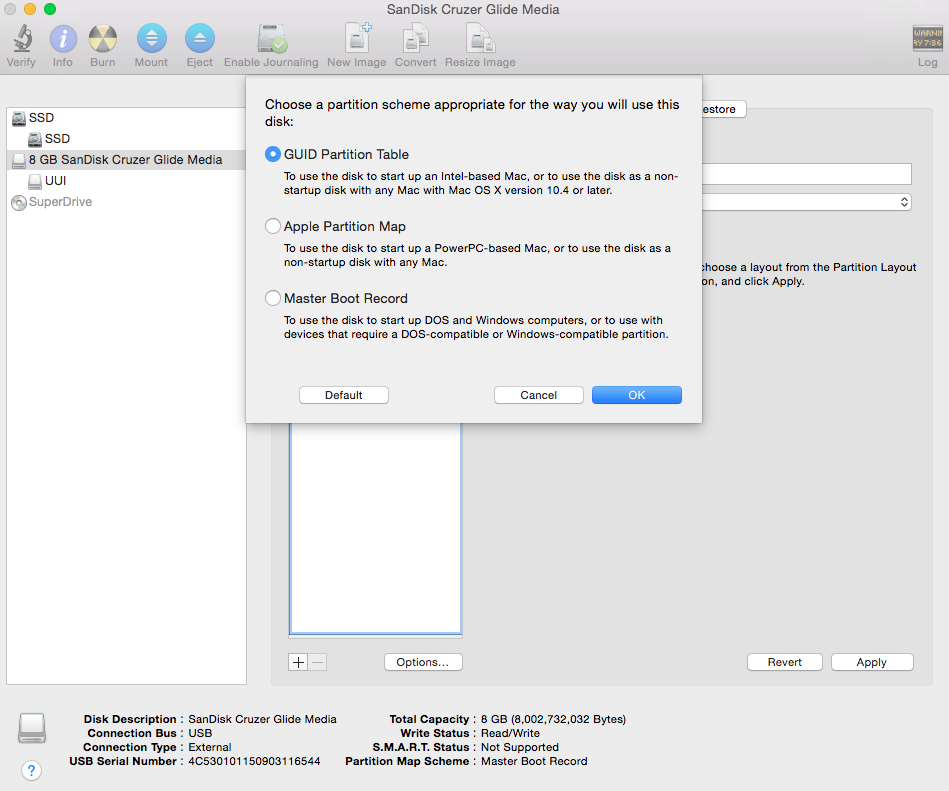Select the UUI volume
The height and width of the screenshot is (791, 949).
pos(126,180)
